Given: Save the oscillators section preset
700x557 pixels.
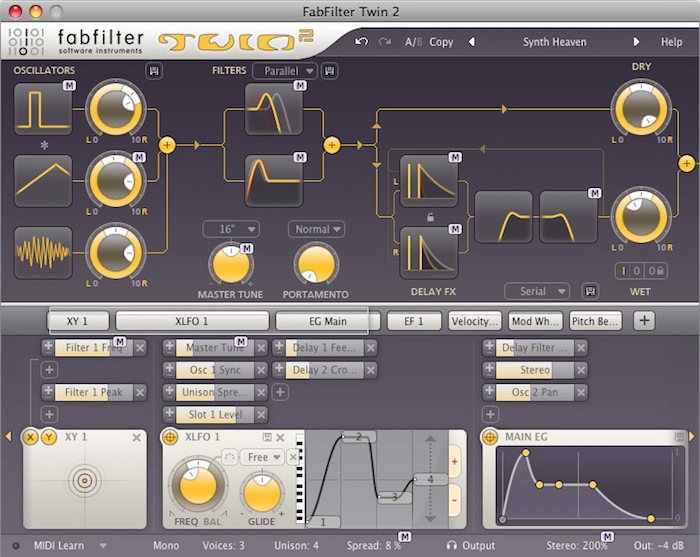Looking at the screenshot, I should pyautogui.click(x=154, y=71).
